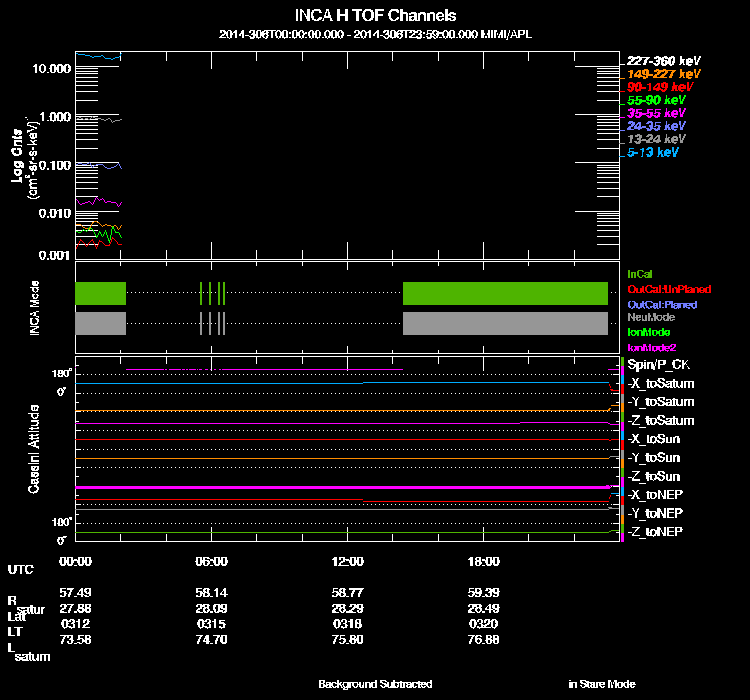Click the magenta 35-55 keV legend label
The image size is (750, 700).
point(655,113)
